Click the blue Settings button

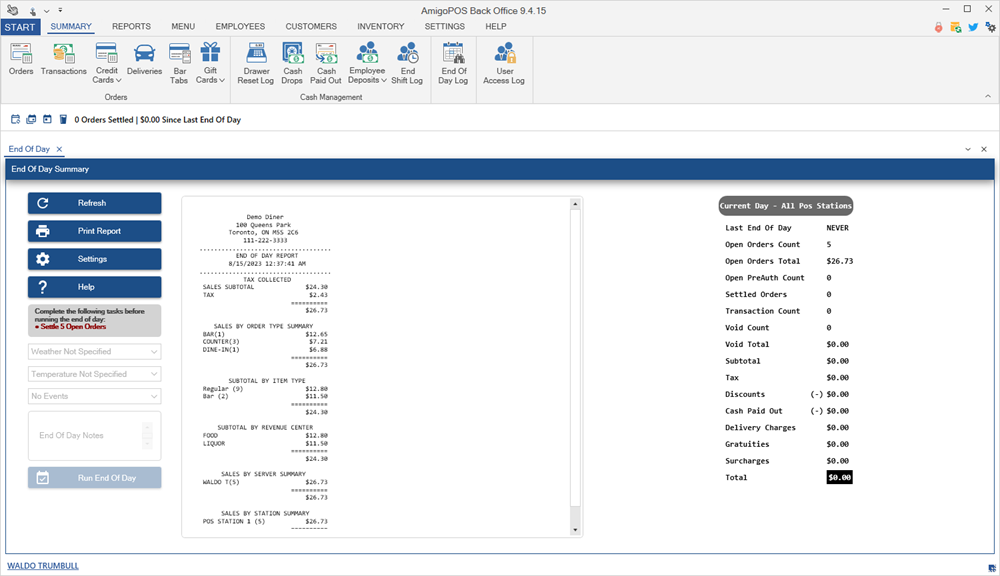click(x=94, y=259)
